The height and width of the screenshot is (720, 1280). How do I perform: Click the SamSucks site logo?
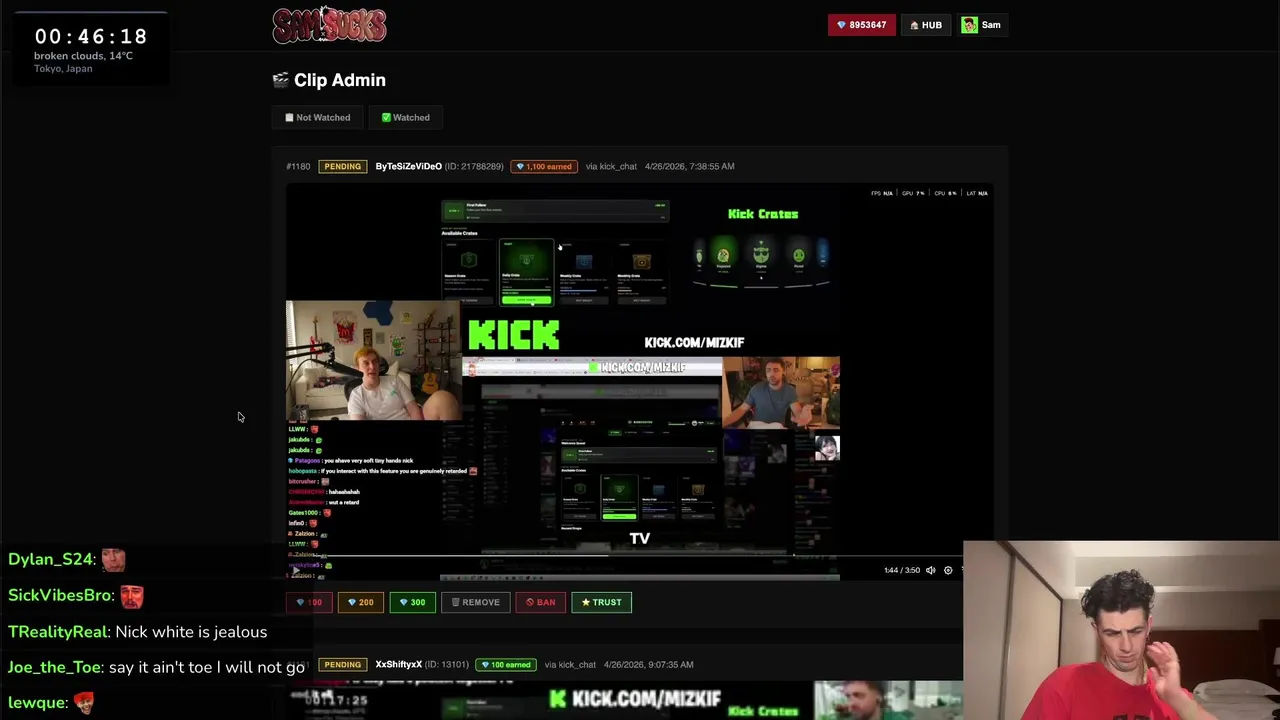coord(329,25)
